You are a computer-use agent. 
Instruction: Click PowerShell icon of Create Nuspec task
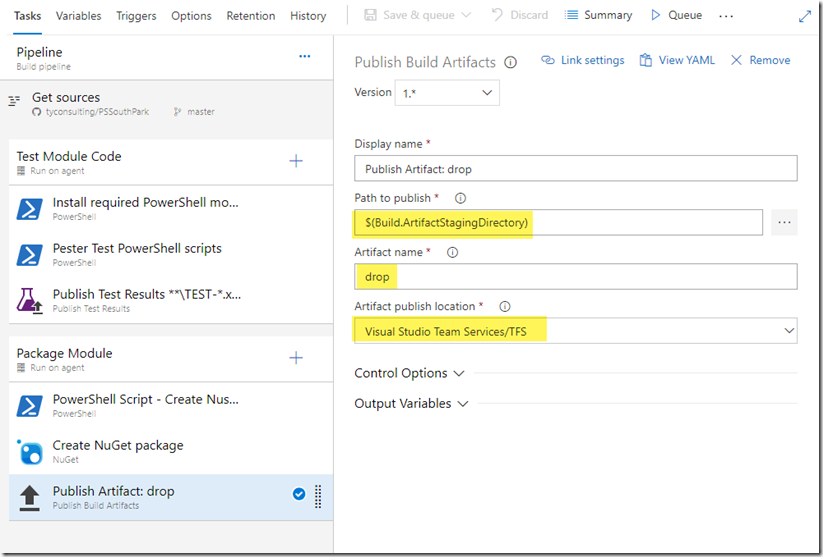(x=29, y=406)
